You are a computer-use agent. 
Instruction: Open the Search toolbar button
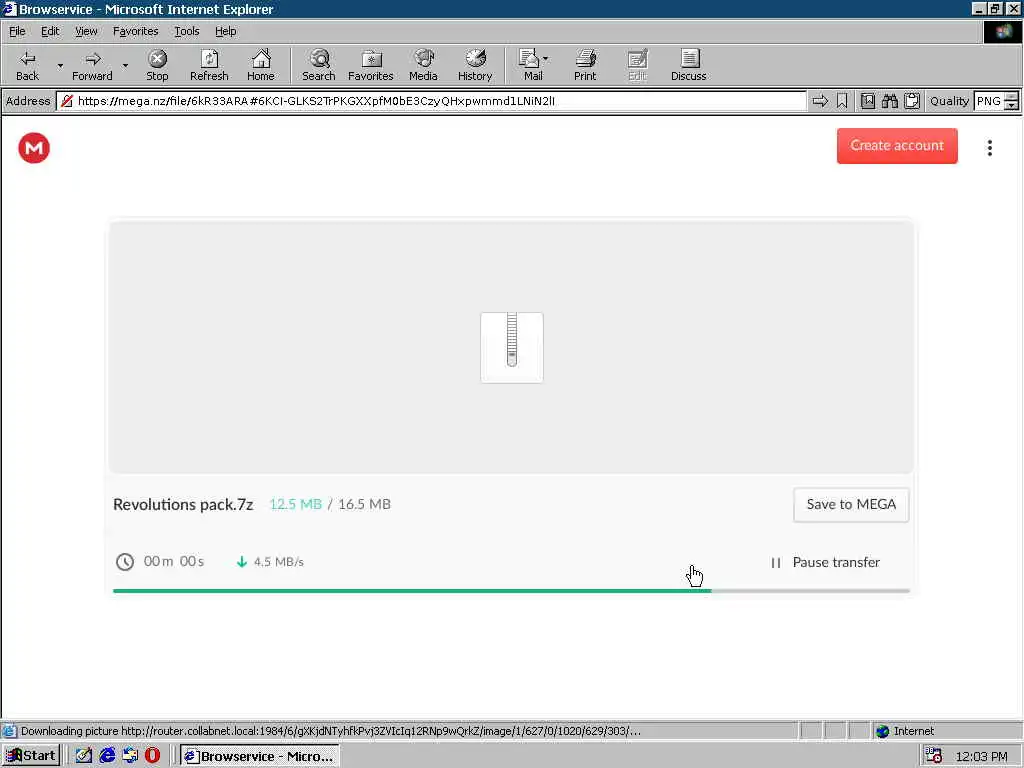point(319,65)
